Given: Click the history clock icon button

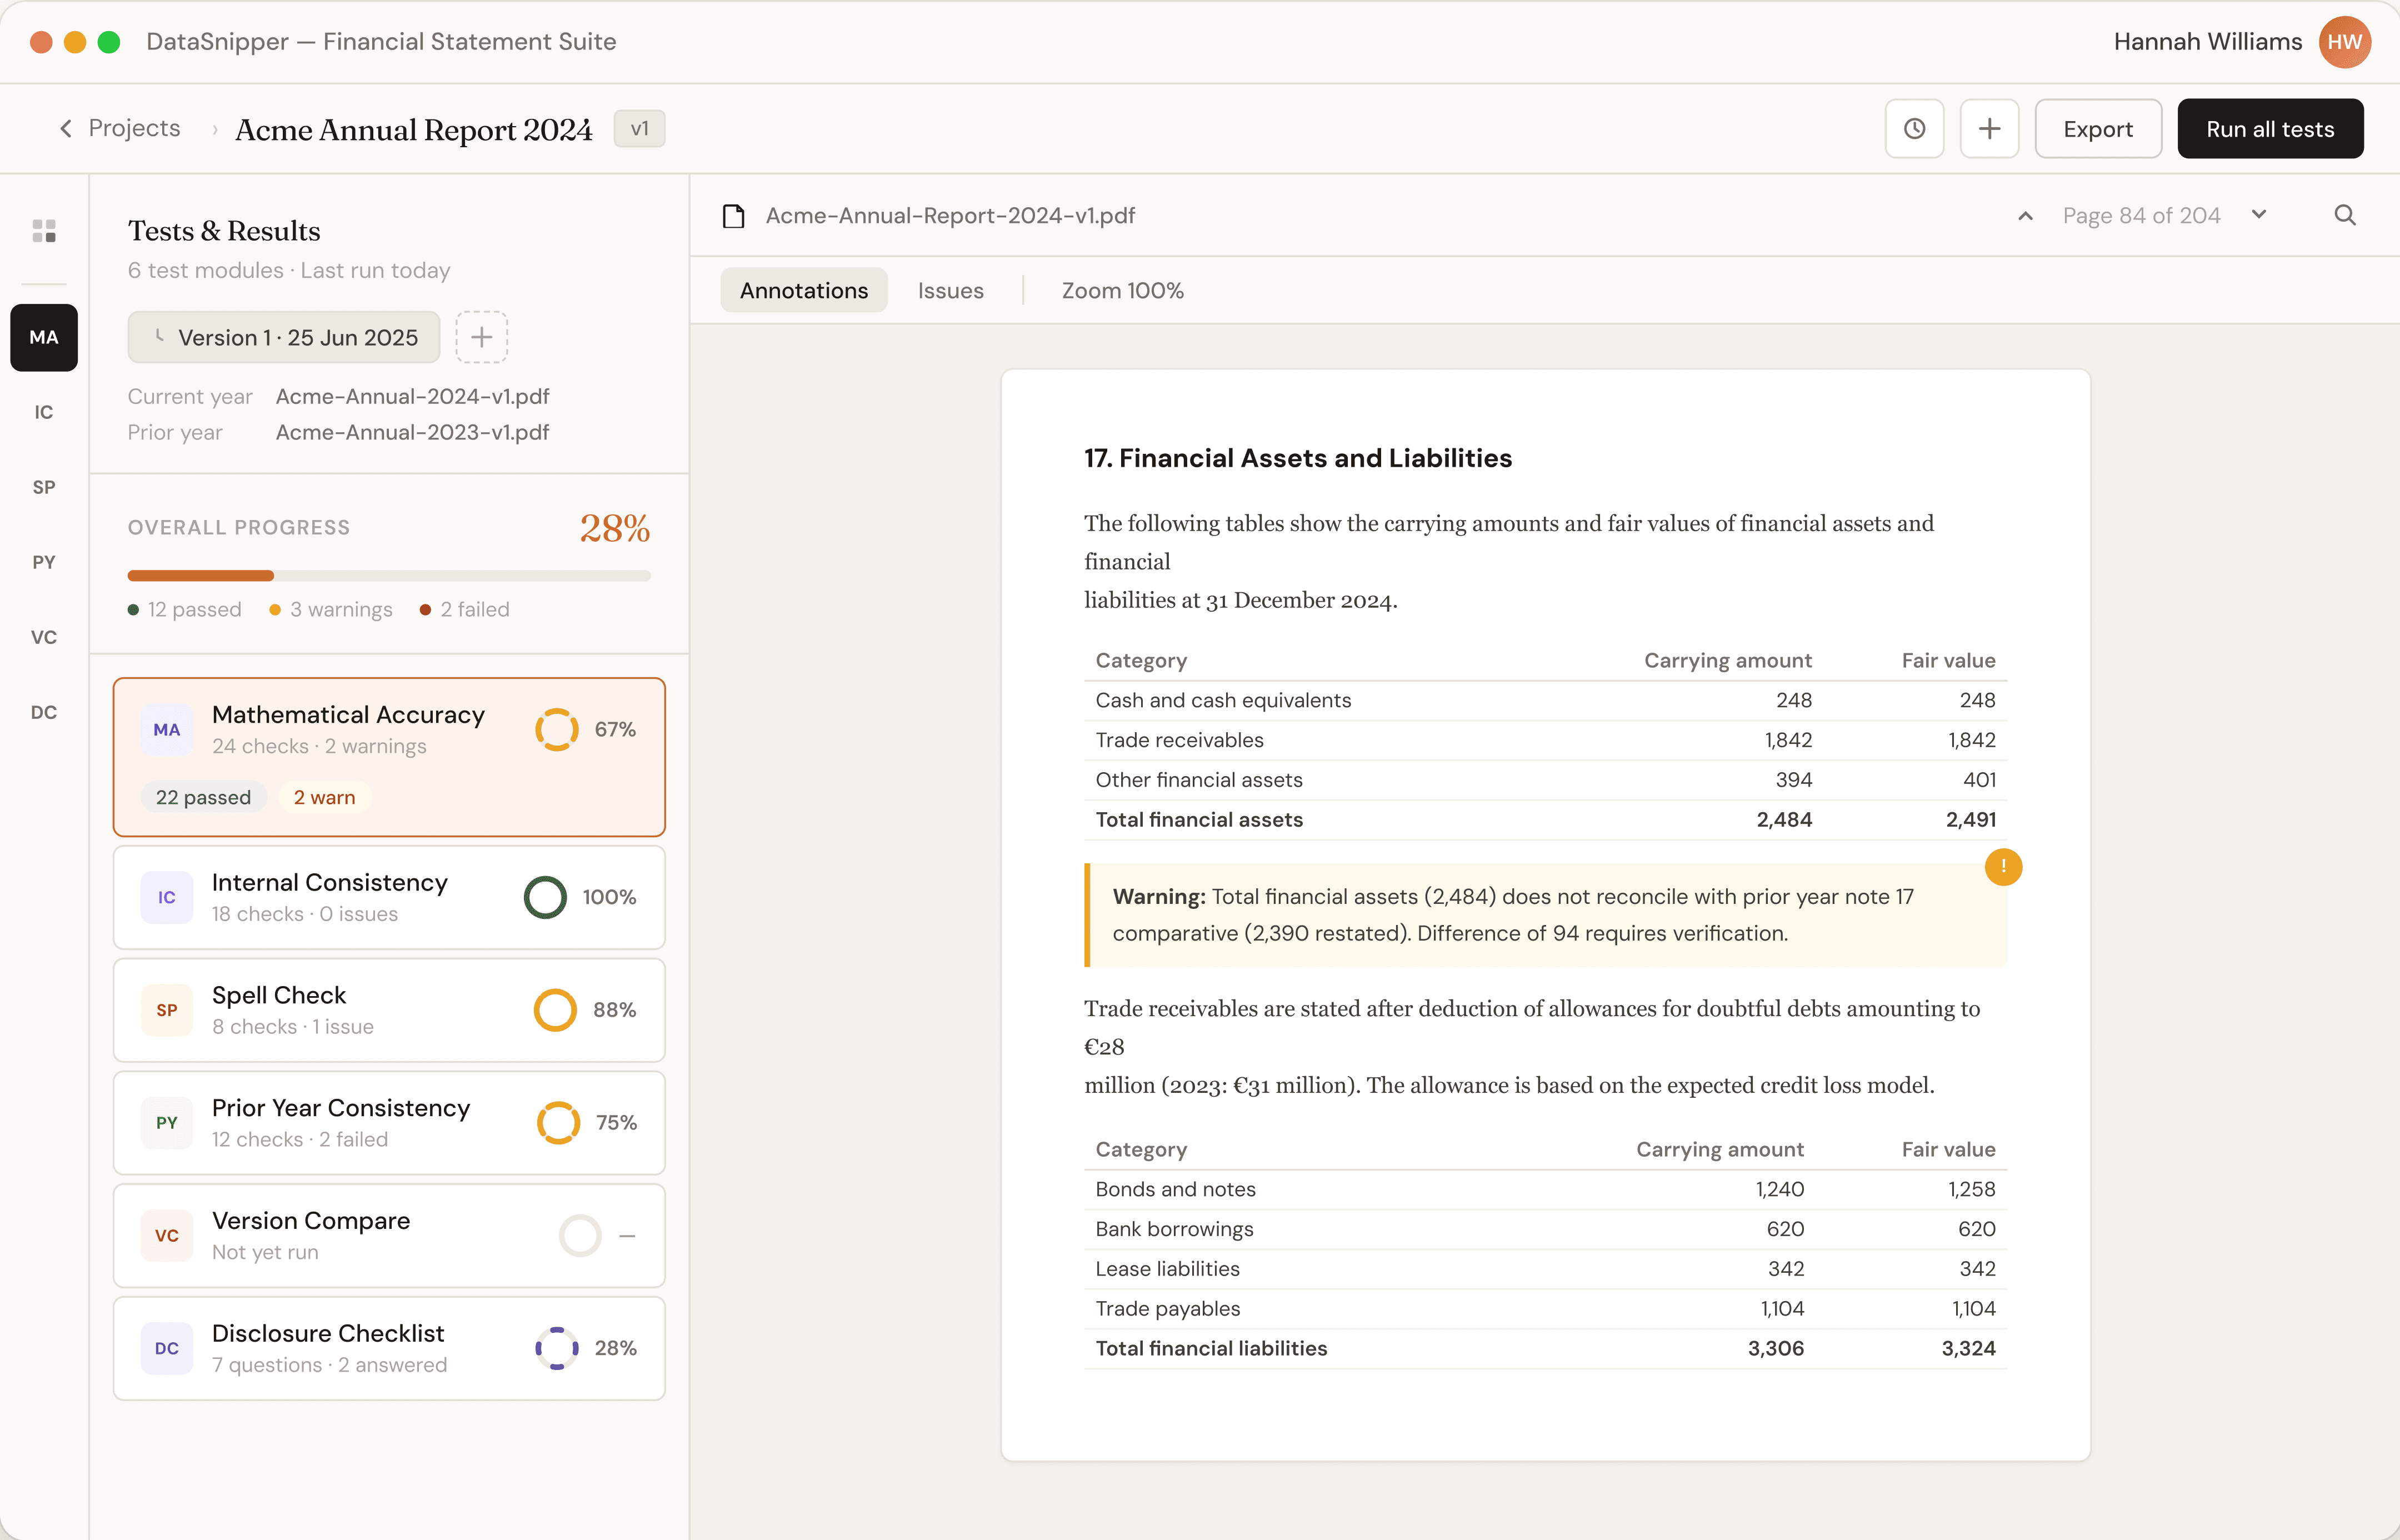Looking at the screenshot, I should 1914,129.
